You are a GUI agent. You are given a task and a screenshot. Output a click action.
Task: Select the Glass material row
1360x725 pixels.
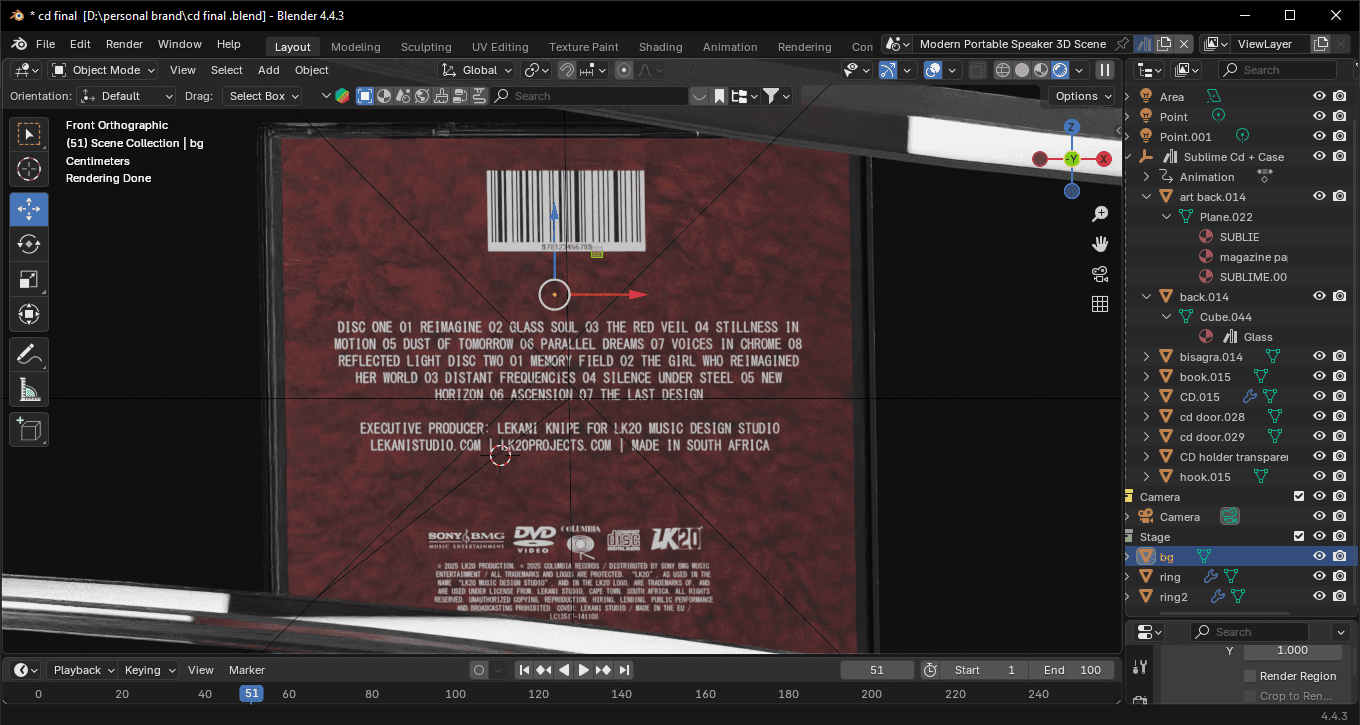(x=1257, y=337)
